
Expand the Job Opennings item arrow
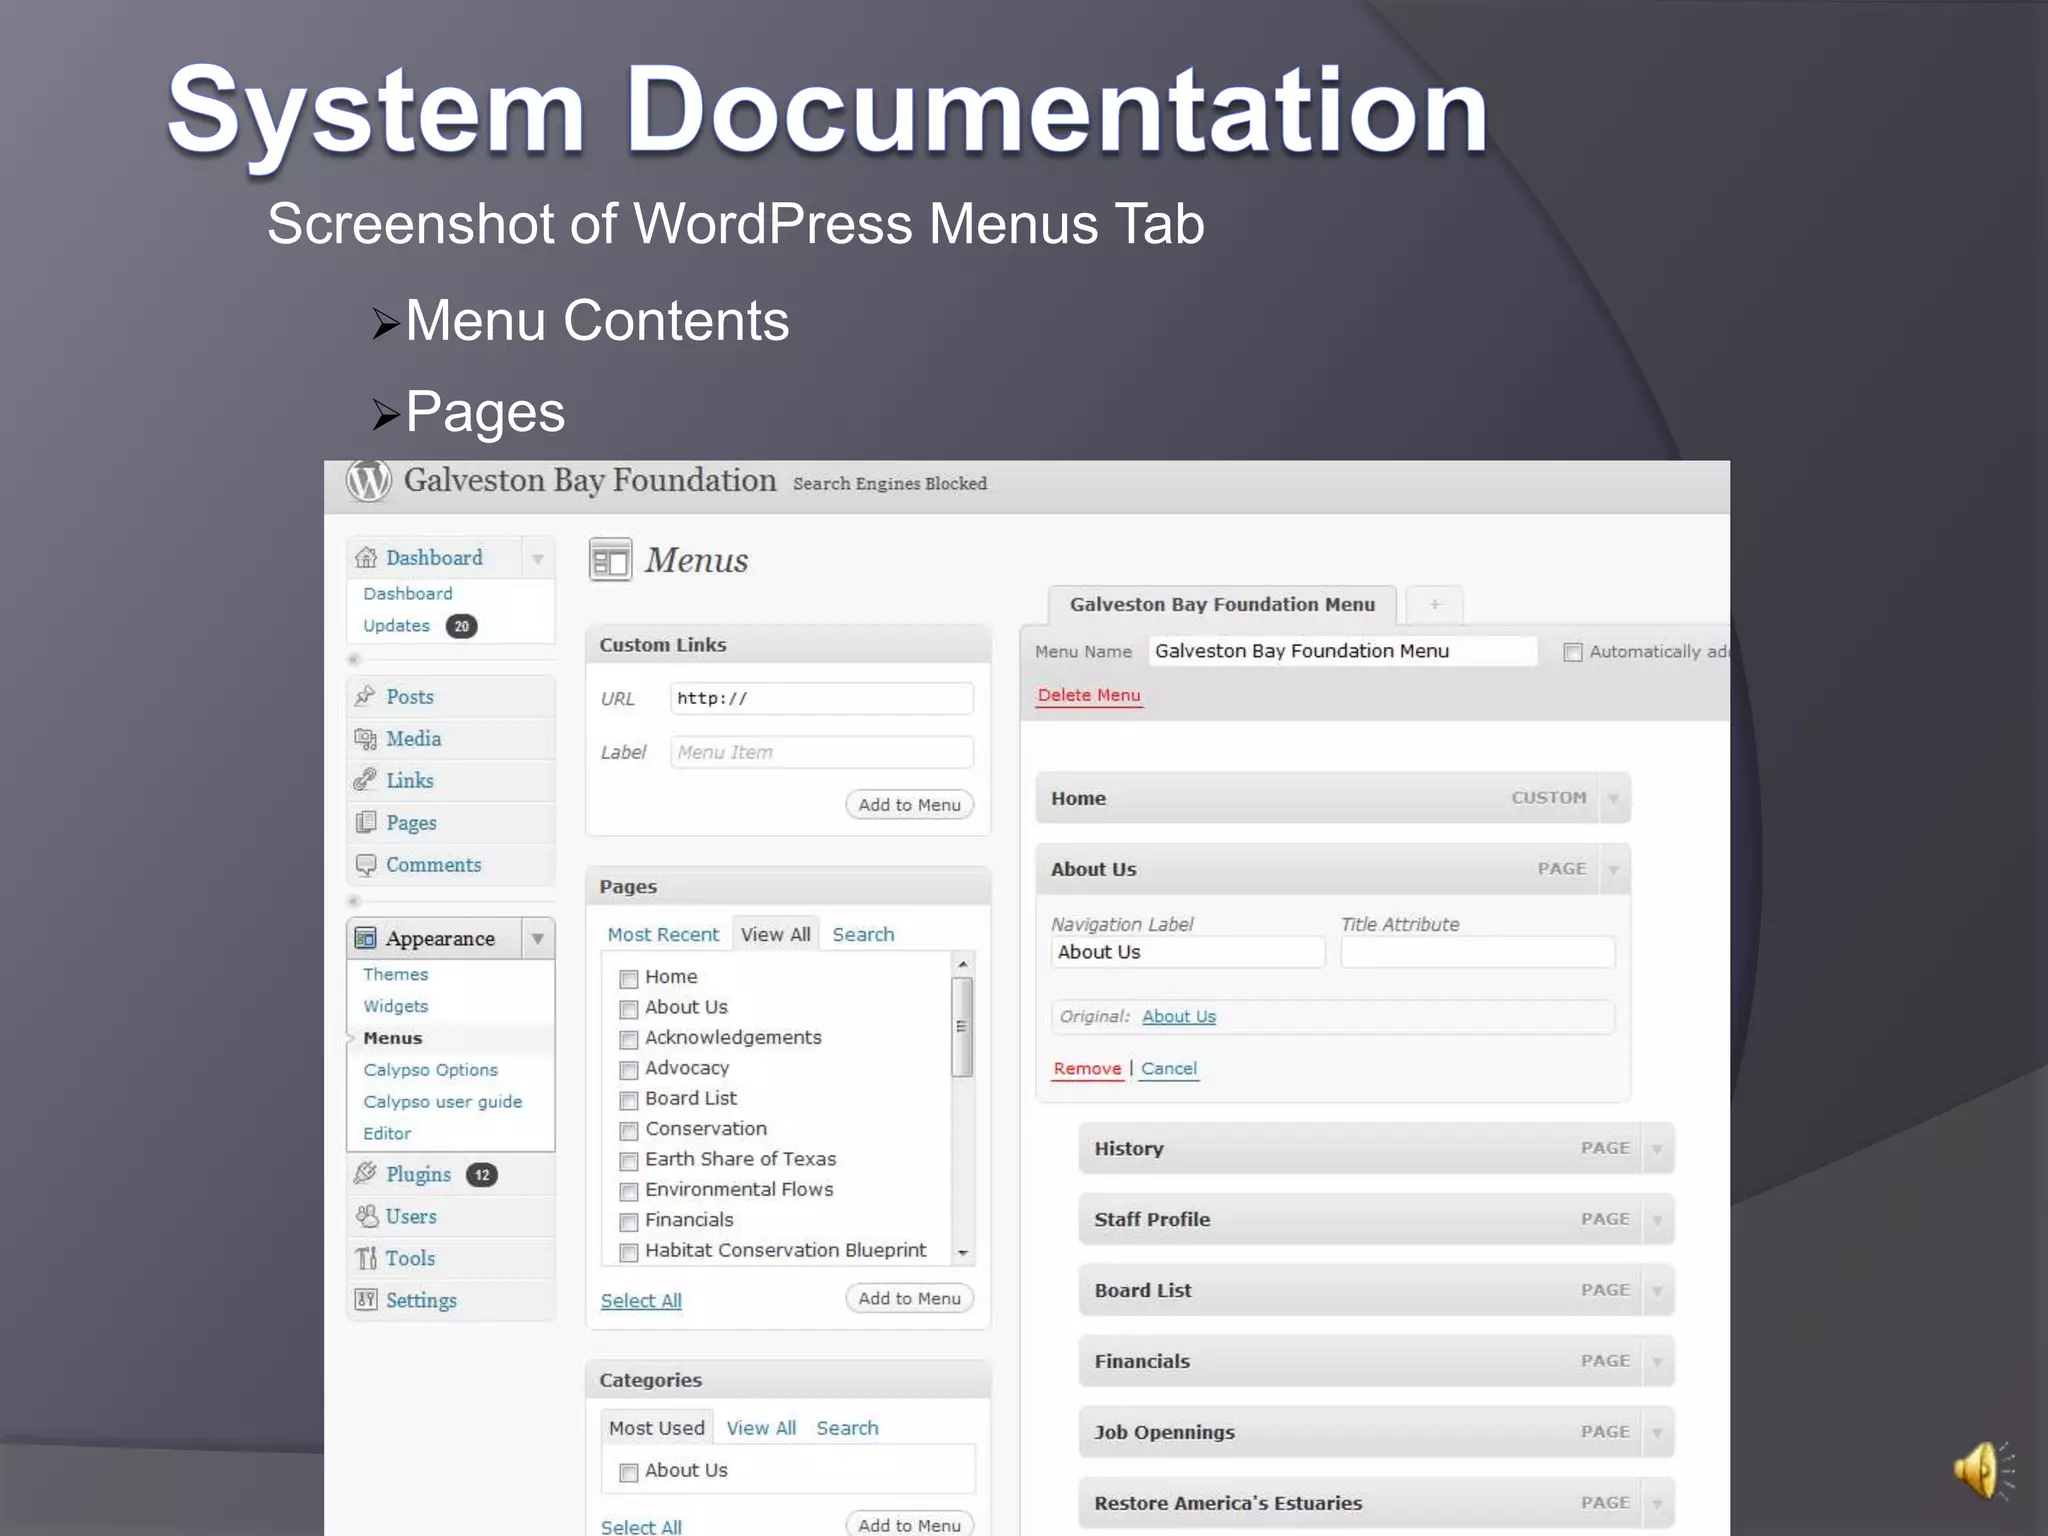pyautogui.click(x=1657, y=1432)
